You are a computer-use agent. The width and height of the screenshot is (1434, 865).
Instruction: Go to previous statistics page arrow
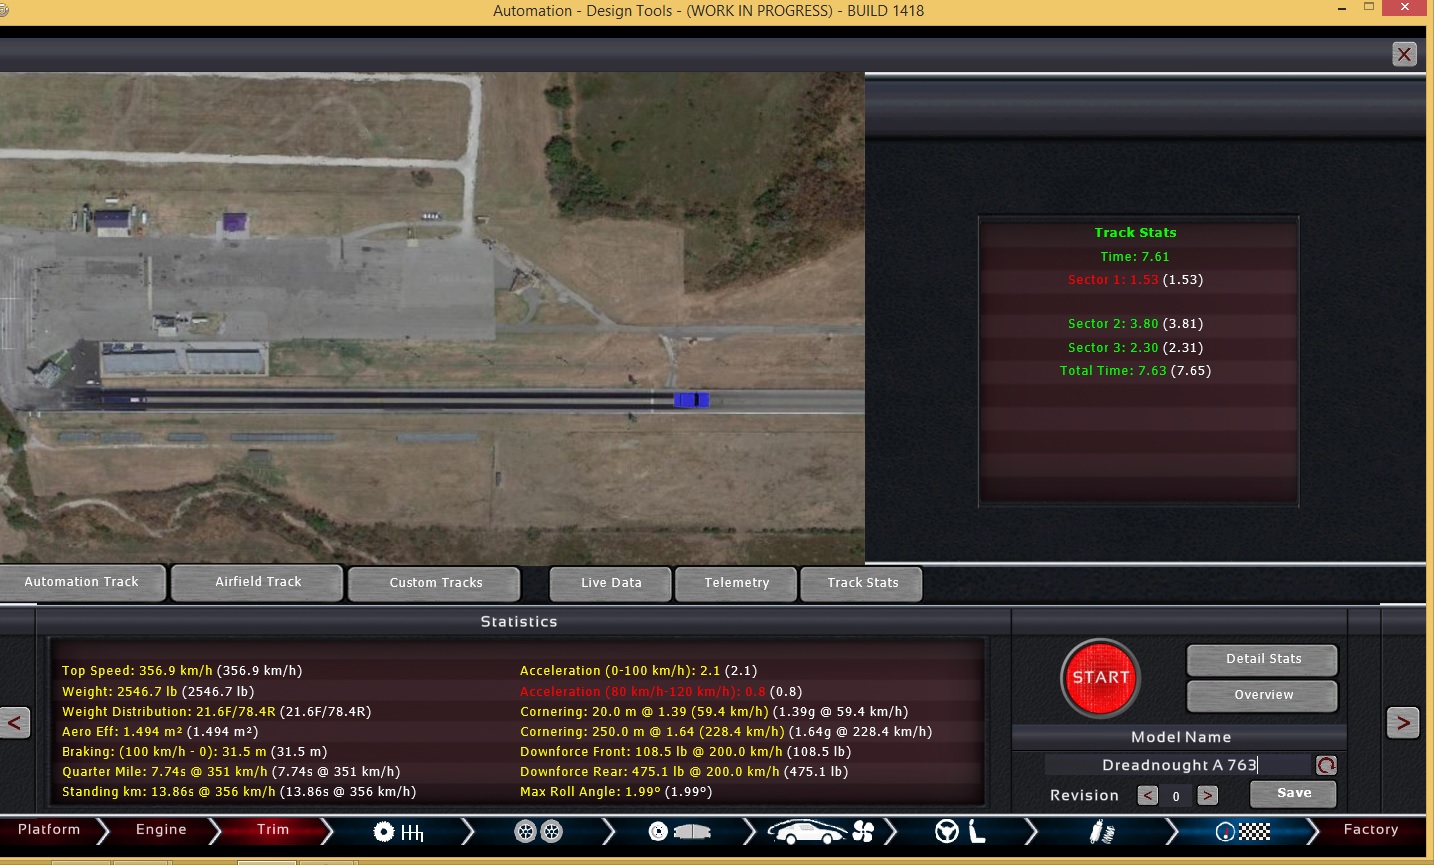(x=15, y=722)
